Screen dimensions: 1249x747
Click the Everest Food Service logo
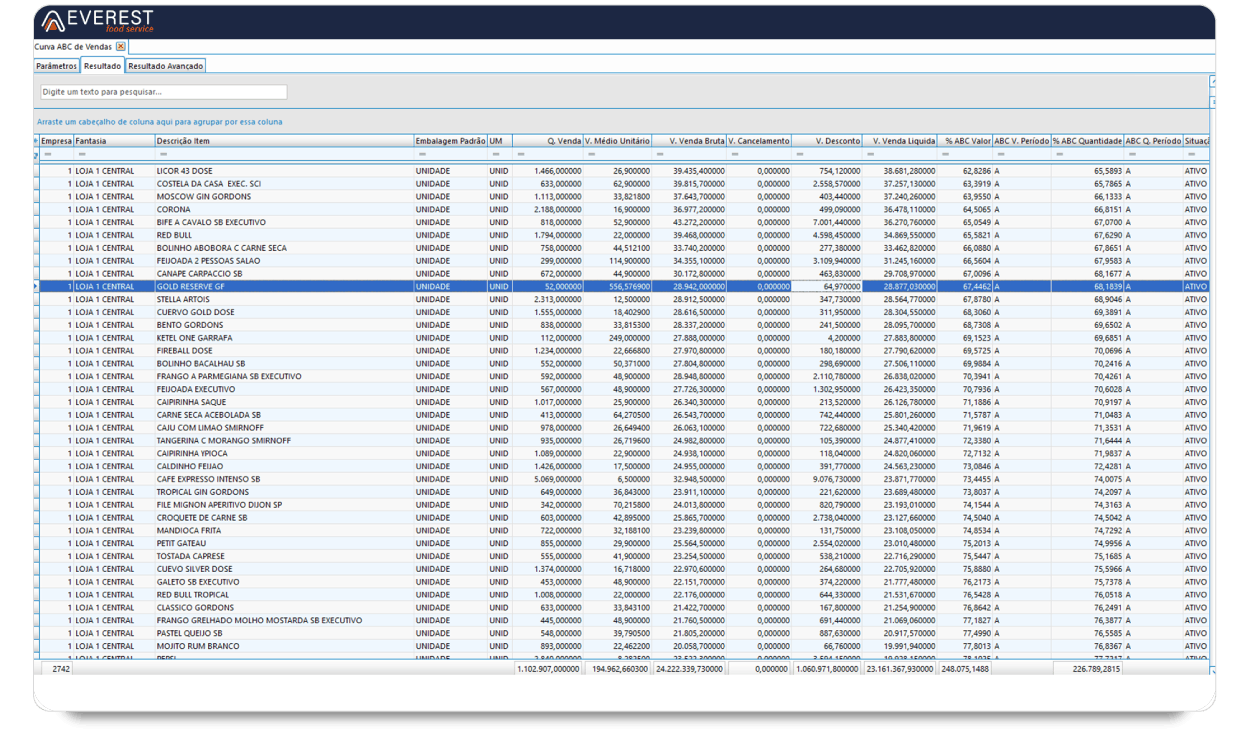pos(97,21)
